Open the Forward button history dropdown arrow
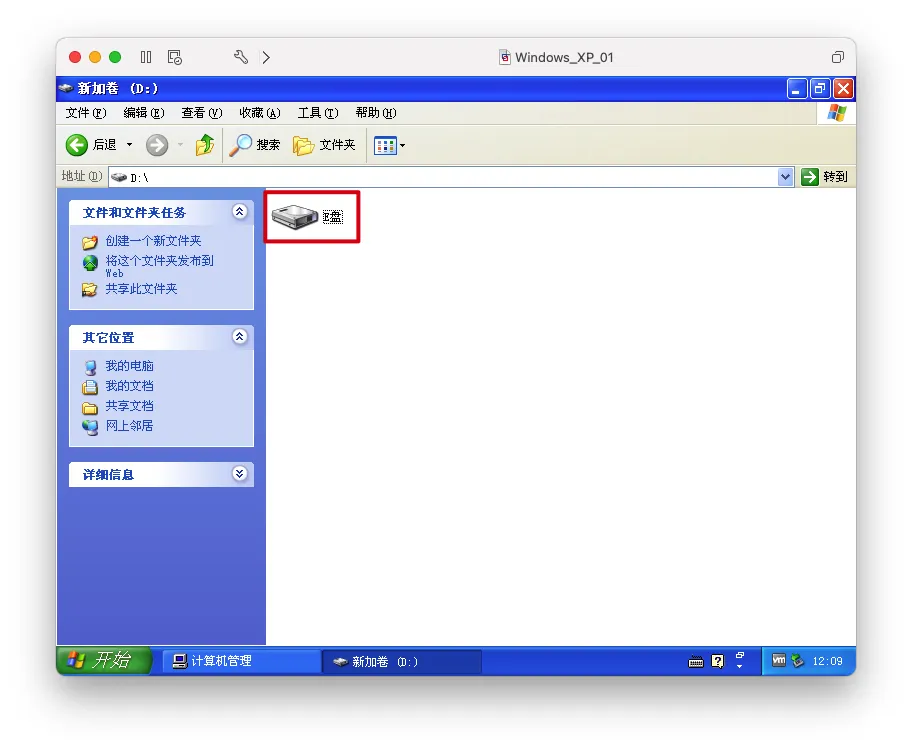The width and height of the screenshot is (912, 750). (180, 145)
